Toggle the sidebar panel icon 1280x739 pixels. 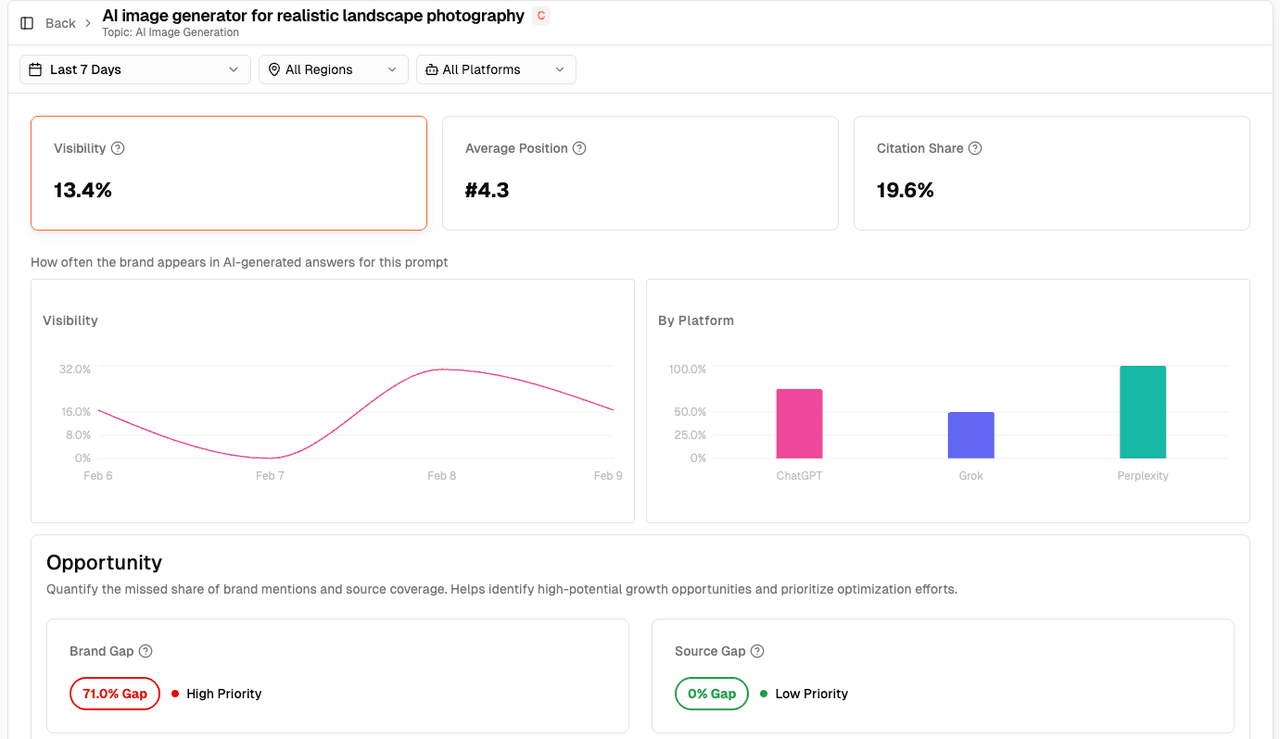point(27,23)
